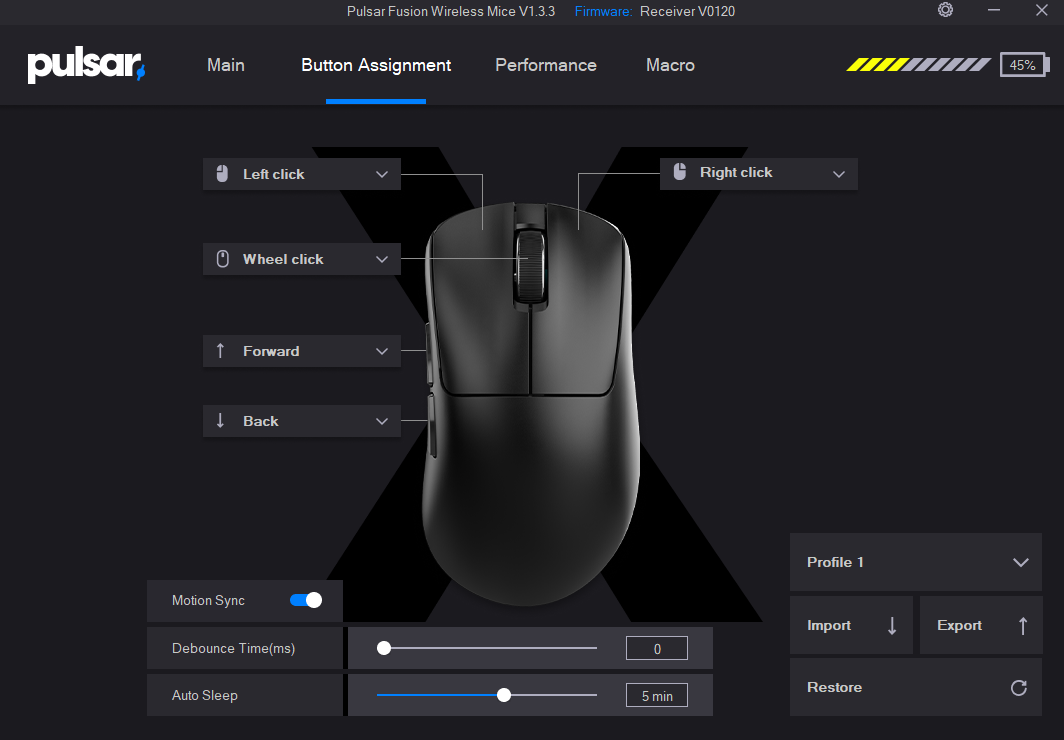Click the Debounce Time(ms) label
1064x740 pixels.
click(x=233, y=648)
